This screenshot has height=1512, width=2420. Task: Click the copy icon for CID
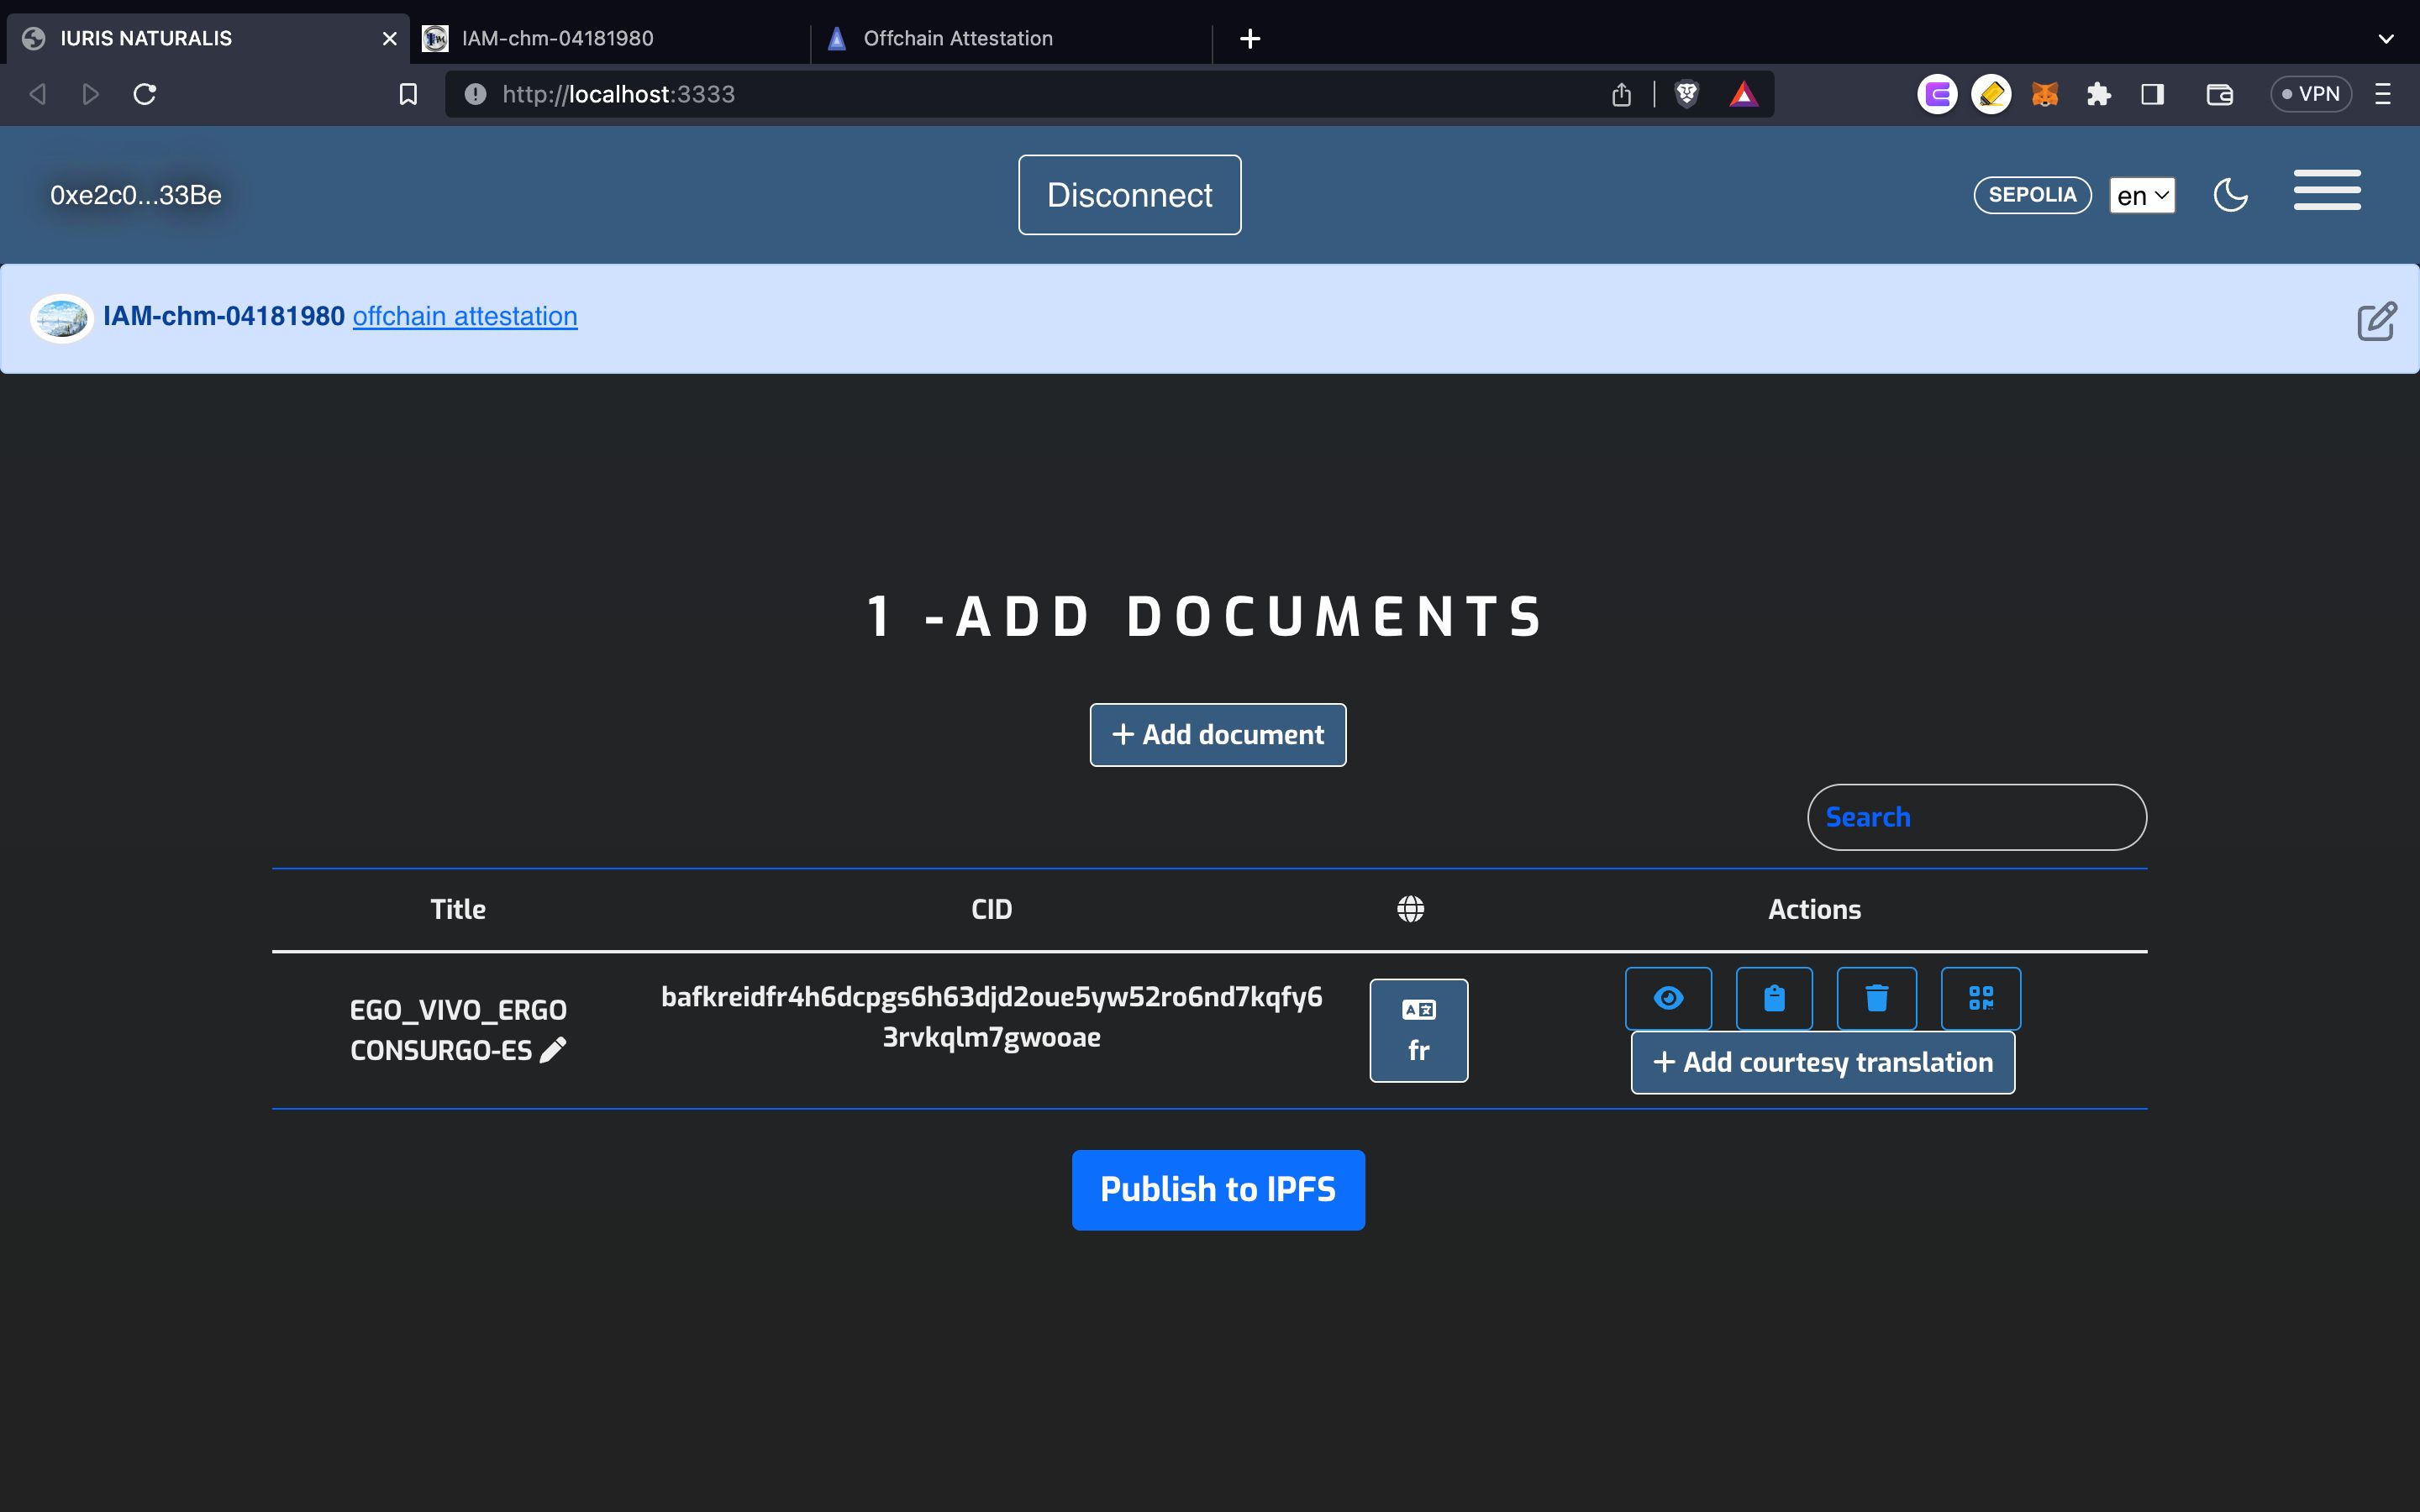pyautogui.click(x=1772, y=996)
